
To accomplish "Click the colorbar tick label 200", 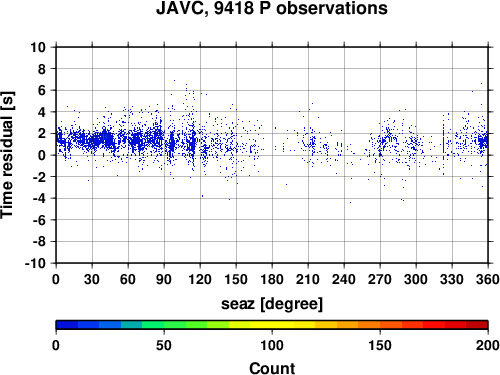I will [488, 345].
